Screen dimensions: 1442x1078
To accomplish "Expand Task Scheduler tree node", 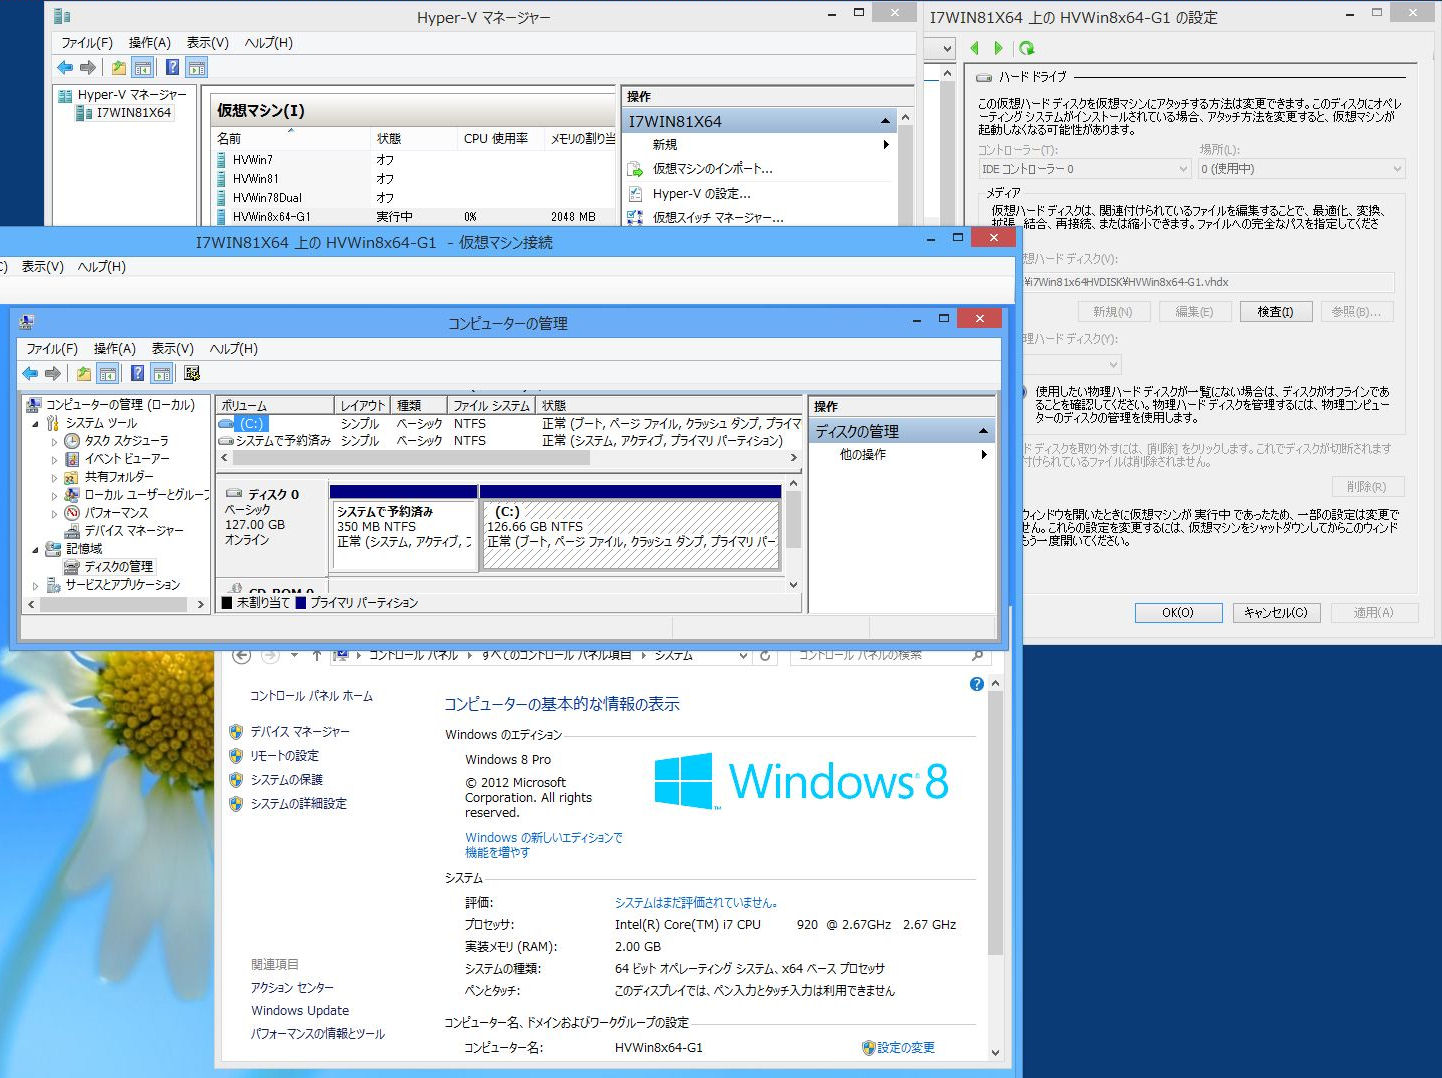I will (x=54, y=441).
